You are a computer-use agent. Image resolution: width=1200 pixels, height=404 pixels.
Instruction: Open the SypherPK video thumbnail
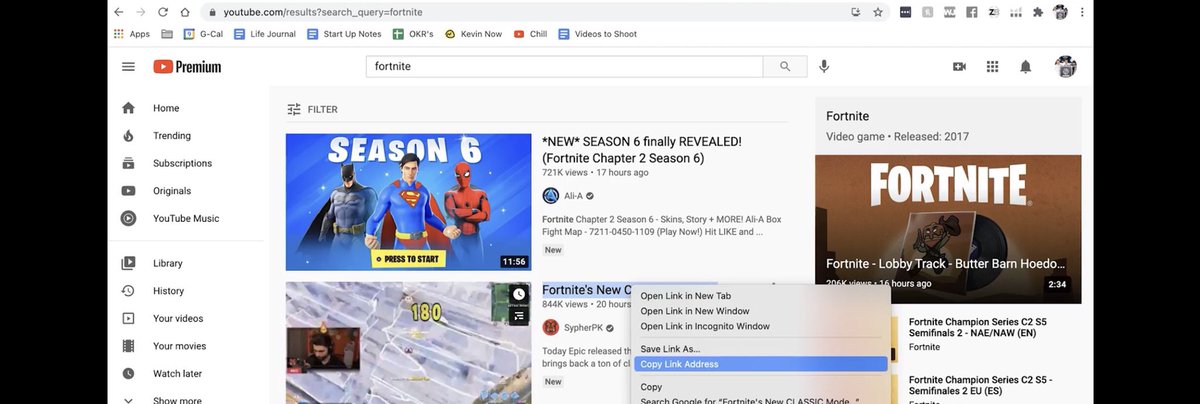click(x=408, y=343)
